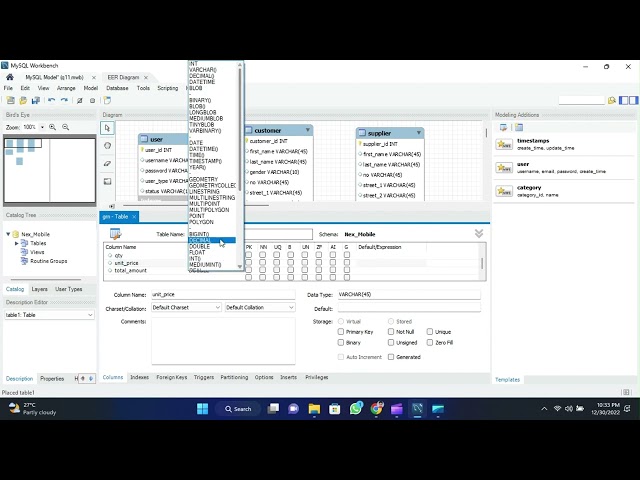This screenshot has width=640, height=480.
Task: Open the Zoom percentage dropdown
Action: tap(42, 127)
